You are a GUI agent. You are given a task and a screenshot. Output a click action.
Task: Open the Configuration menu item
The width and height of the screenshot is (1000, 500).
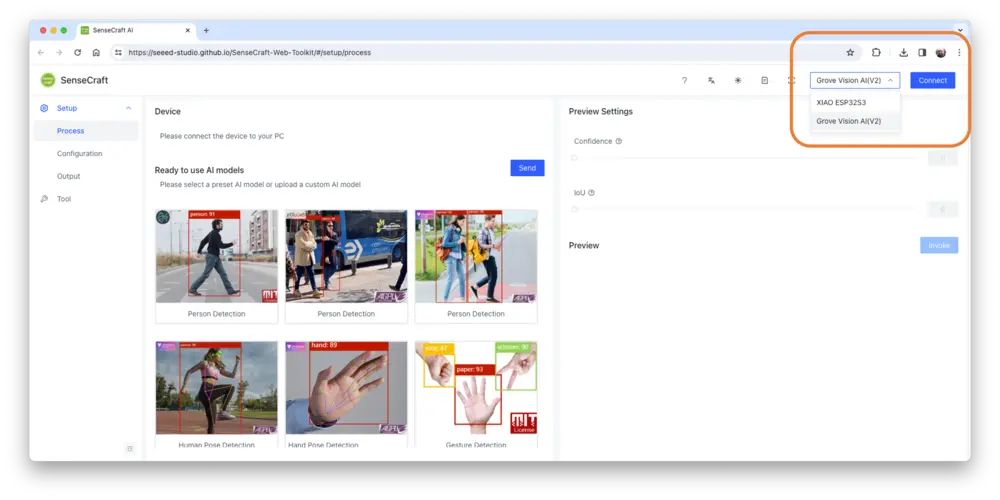pos(80,153)
